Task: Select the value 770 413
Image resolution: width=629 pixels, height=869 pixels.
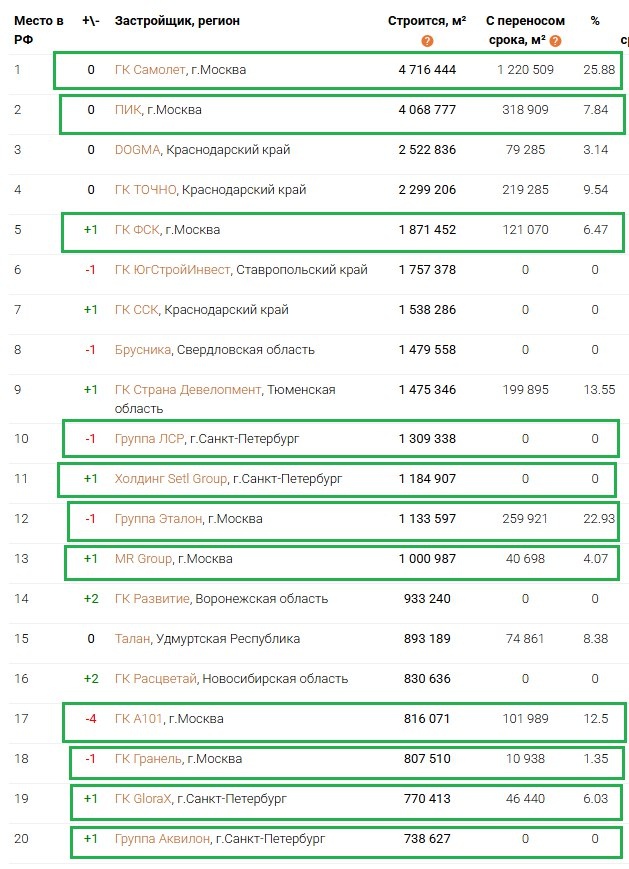Action: pos(427,799)
